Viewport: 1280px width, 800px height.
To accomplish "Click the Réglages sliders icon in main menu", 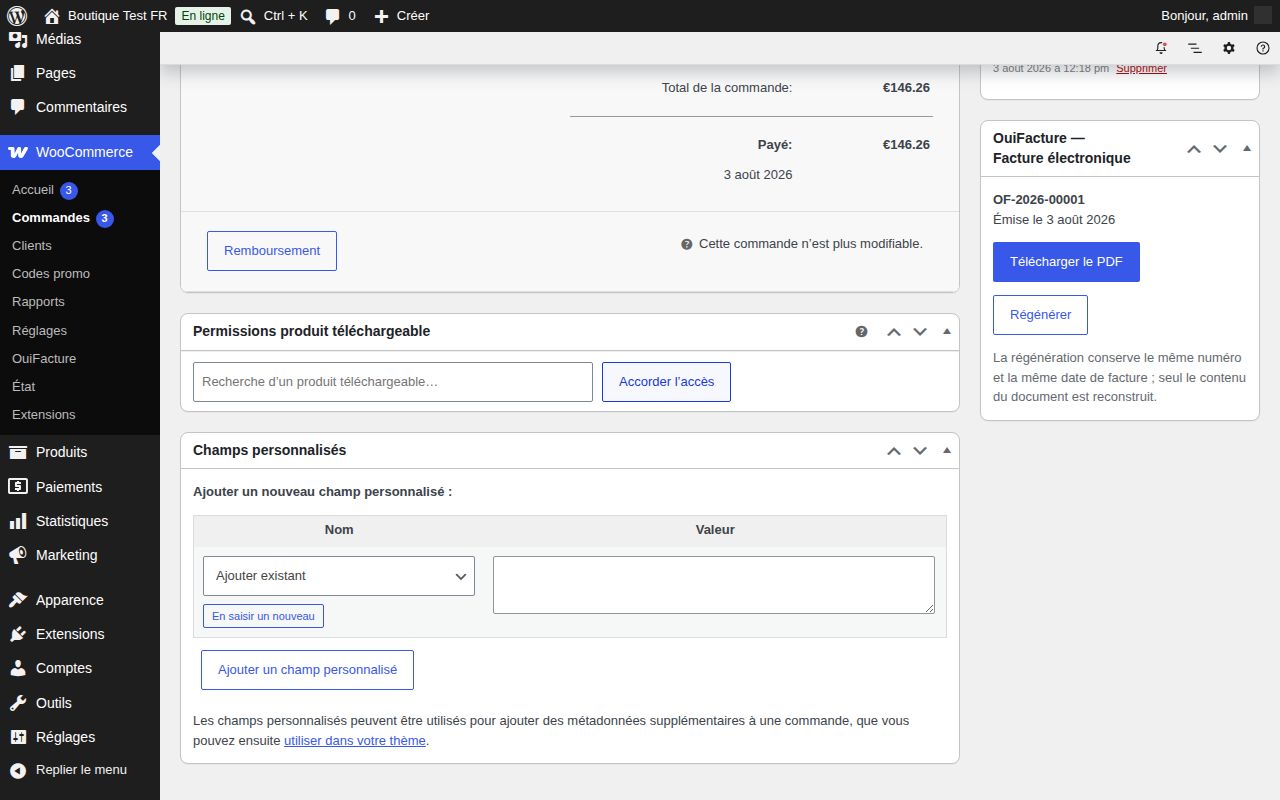I will click(x=18, y=737).
